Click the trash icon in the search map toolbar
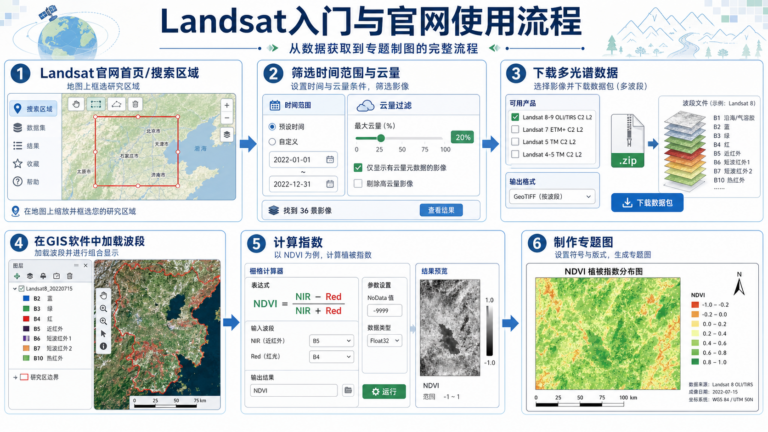This screenshot has width=768, height=432. coord(135,104)
